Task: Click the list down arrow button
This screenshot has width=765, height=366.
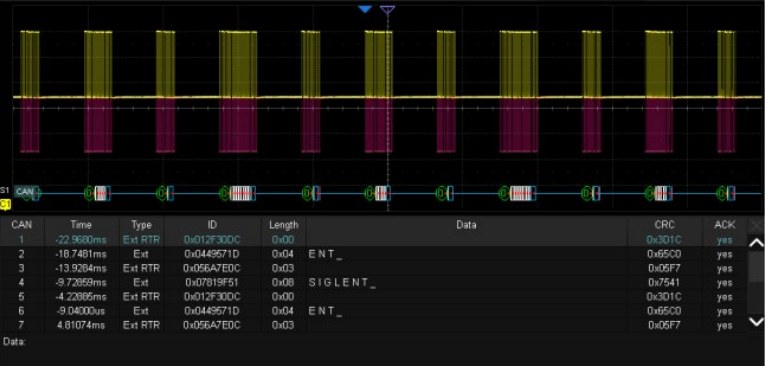Action: click(x=756, y=321)
